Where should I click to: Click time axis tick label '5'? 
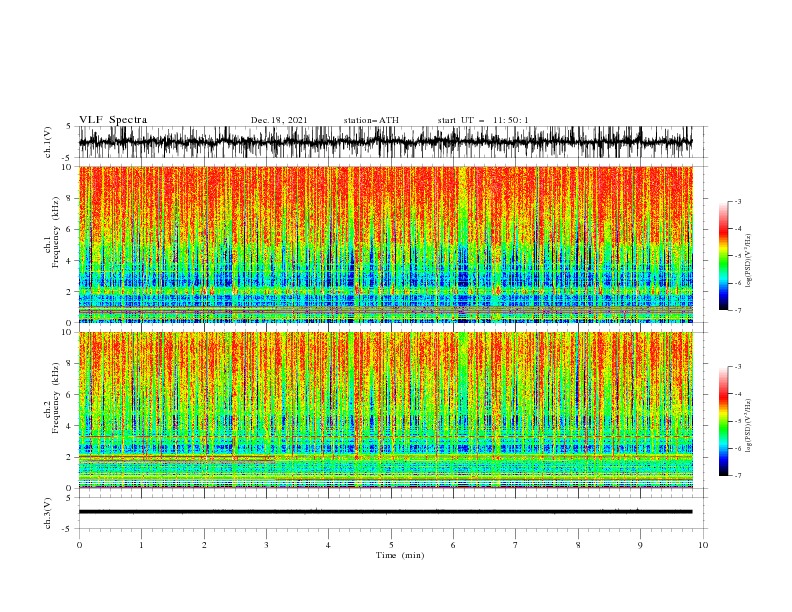(x=391, y=545)
